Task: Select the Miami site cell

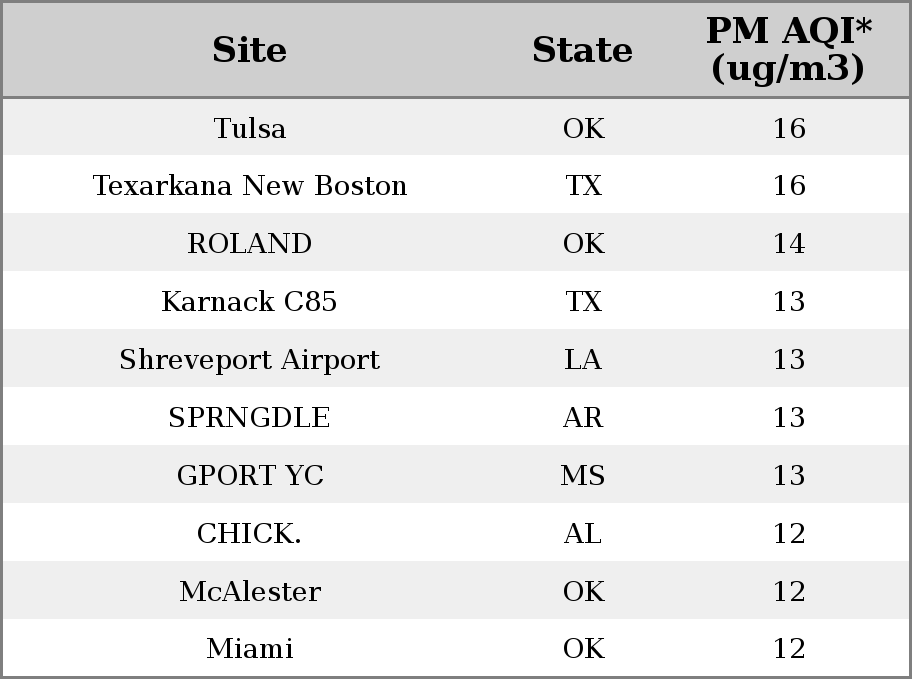Action: (250, 649)
